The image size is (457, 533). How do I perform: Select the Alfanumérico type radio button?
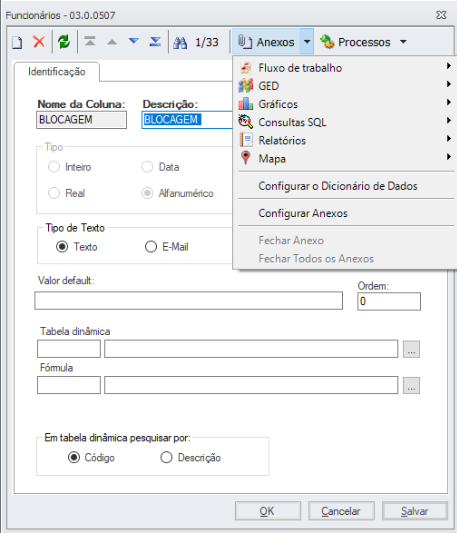tap(147, 193)
